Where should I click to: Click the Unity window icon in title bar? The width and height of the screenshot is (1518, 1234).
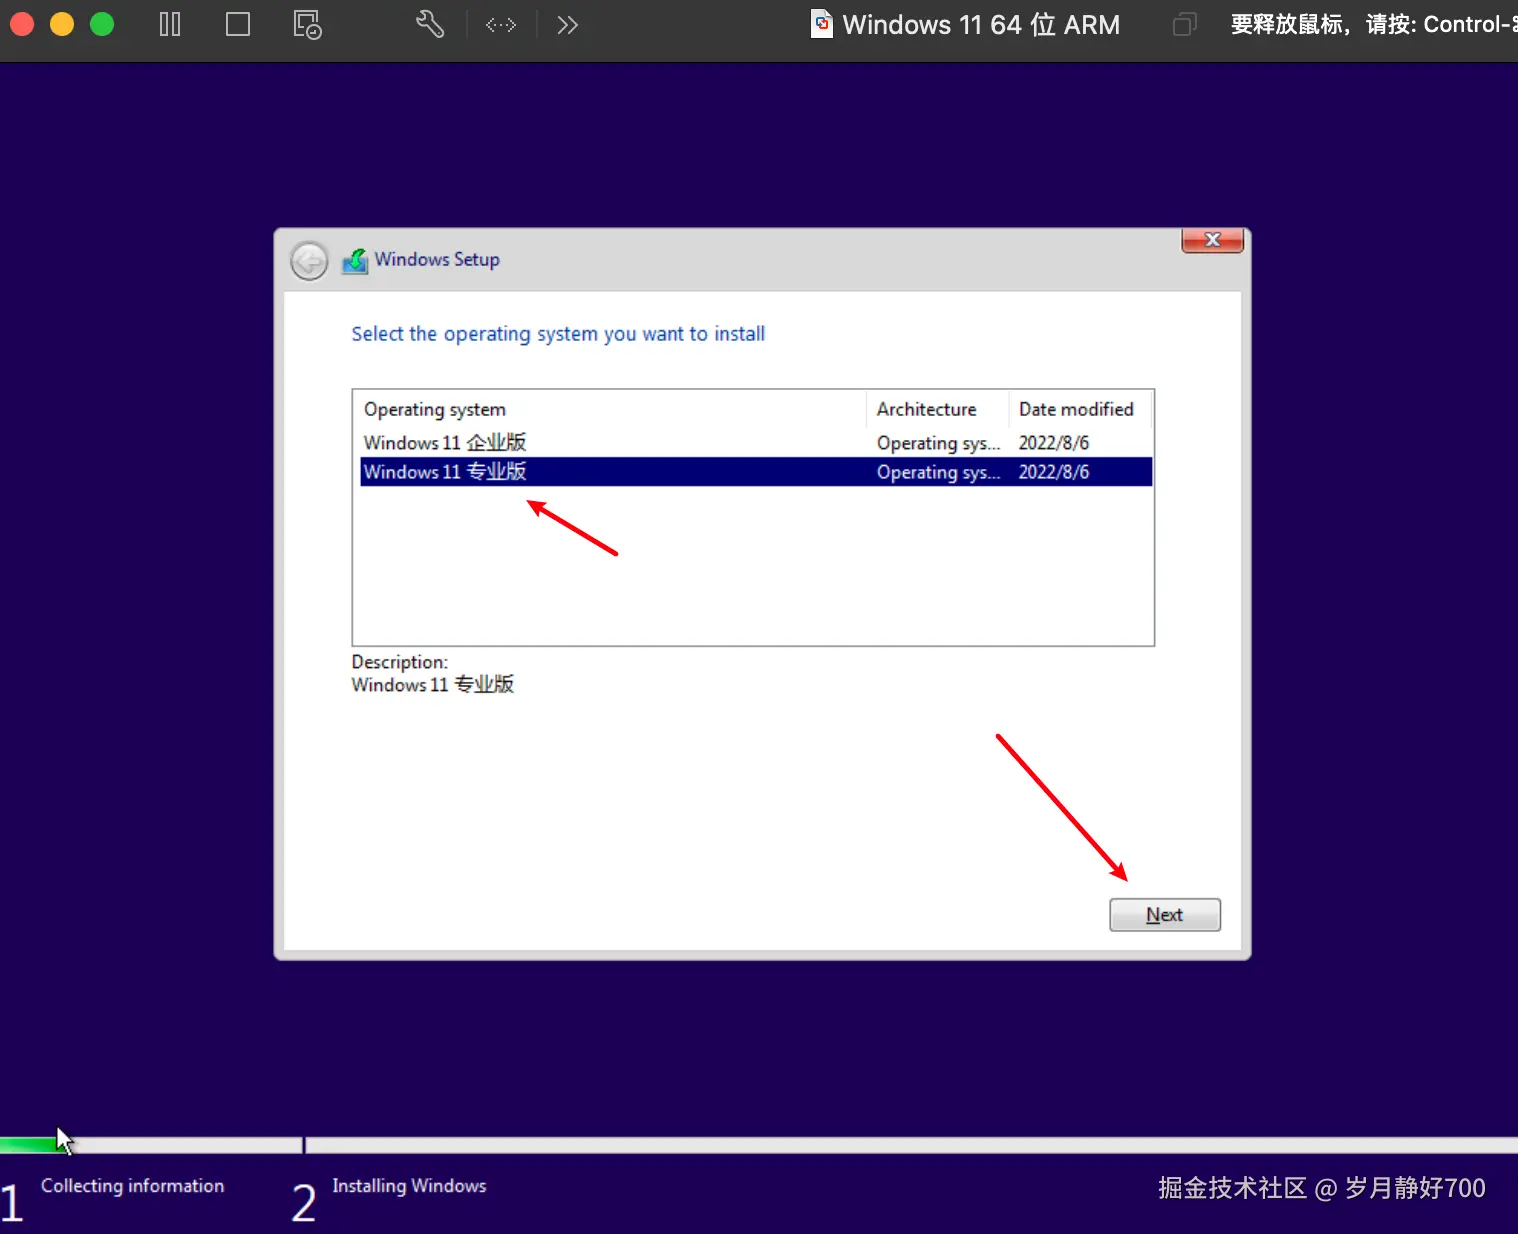tap(1184, 24)
